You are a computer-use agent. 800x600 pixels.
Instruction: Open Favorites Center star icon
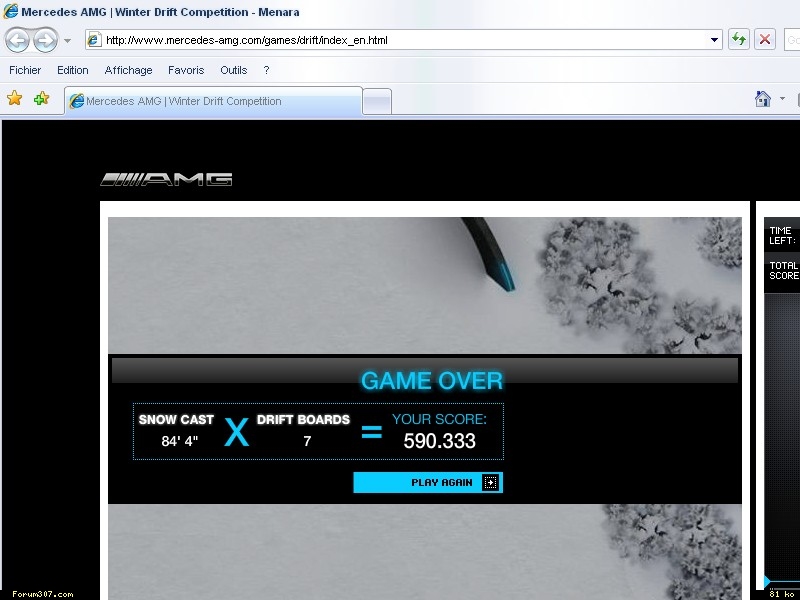(15, 99)
